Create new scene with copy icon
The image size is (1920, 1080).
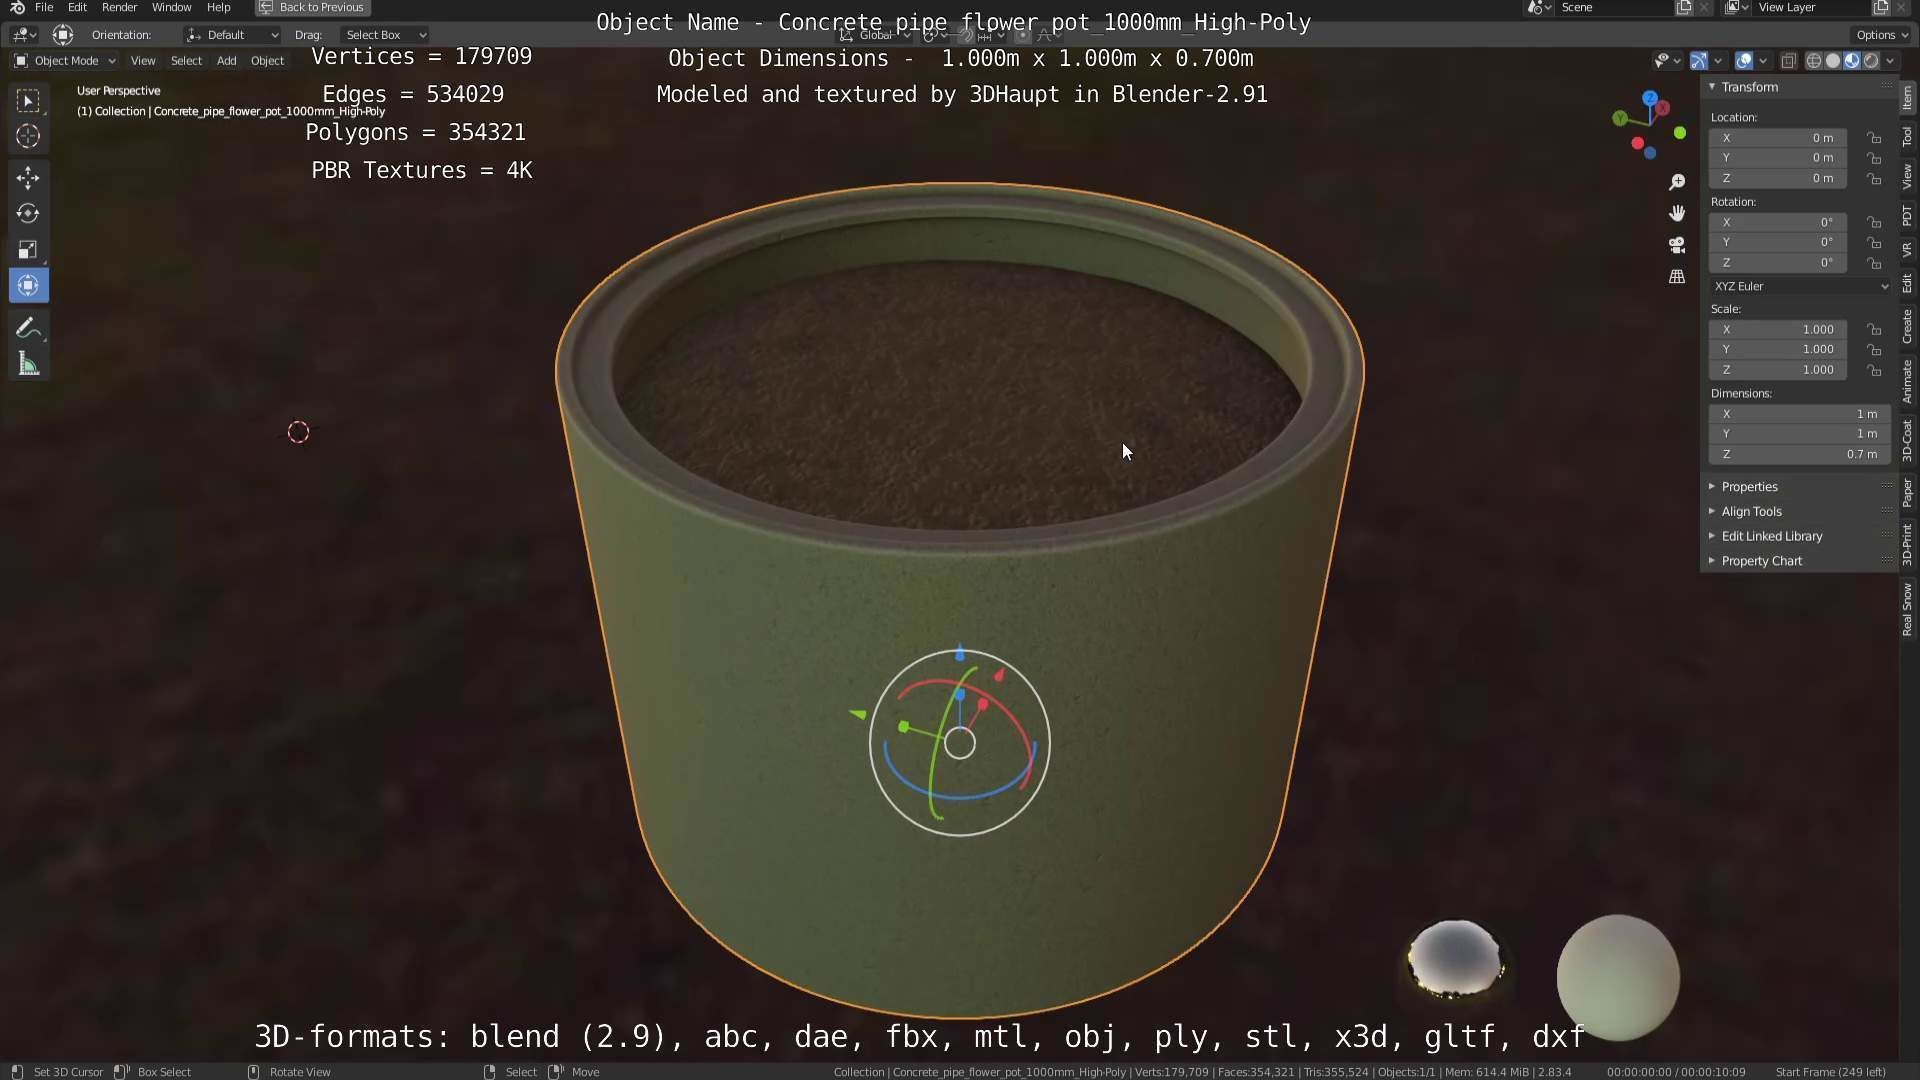[1684, 7]
